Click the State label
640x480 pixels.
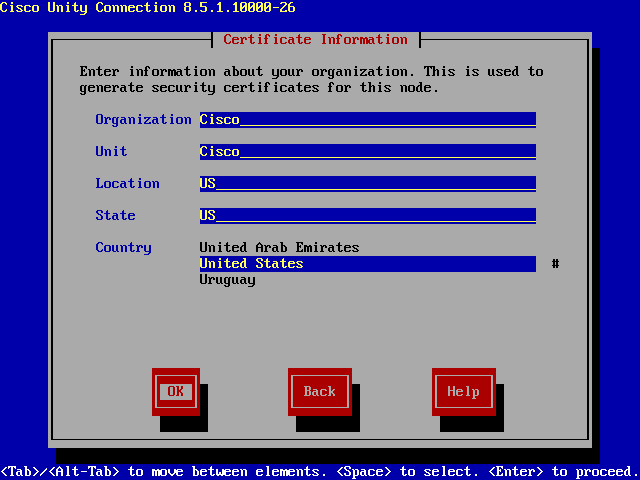(x=115, y=216)
